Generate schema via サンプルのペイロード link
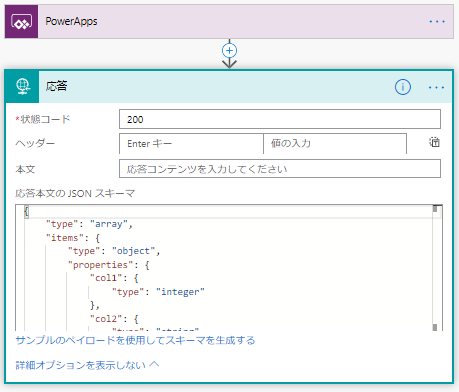This screenshot has height=392, width=459. [135, 340]
